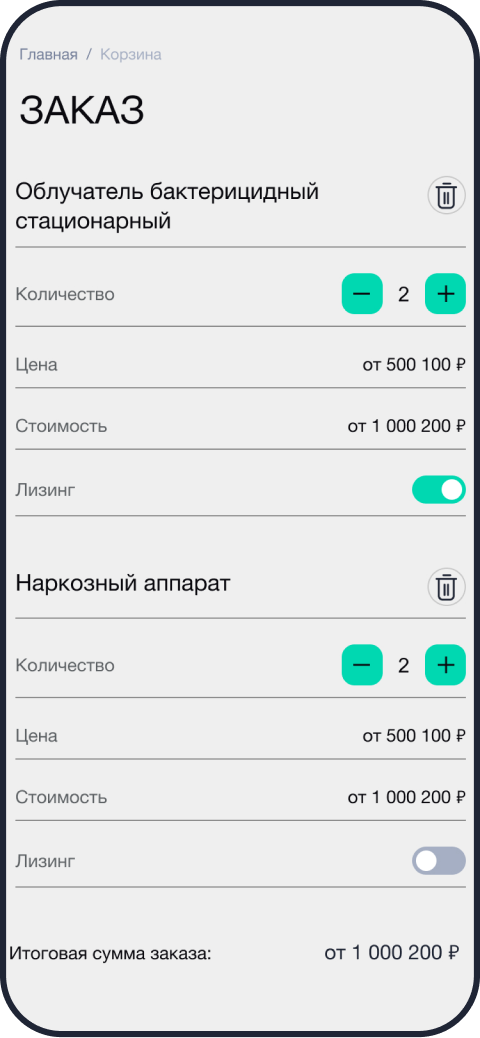Enable Лизинг for Наркозный аппарат
This screenshot has height=1038, width=480.
439,861
